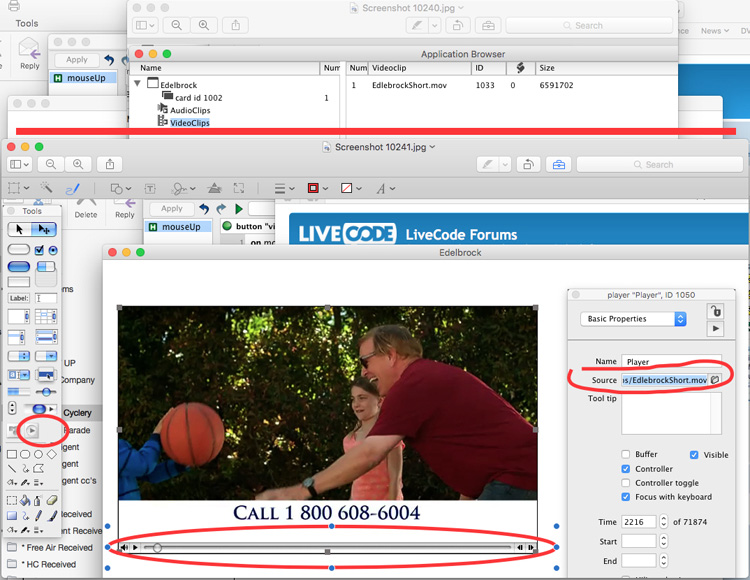The height and width of the screenshot is (580, 750).
Task: Click the zoom in magnifier in Preview
Action: 78,164
